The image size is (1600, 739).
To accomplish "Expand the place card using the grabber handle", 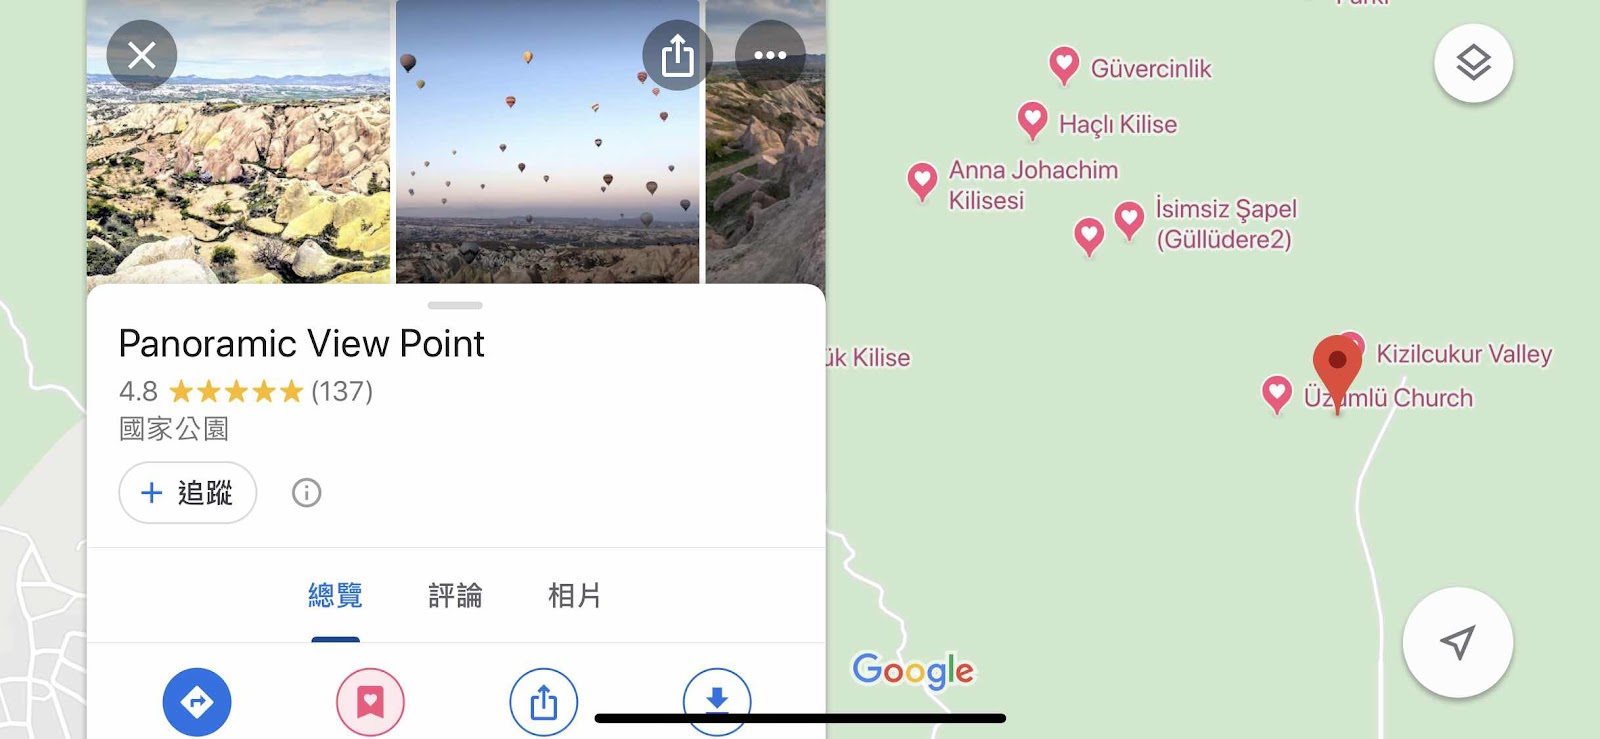I will pos(455,305).
